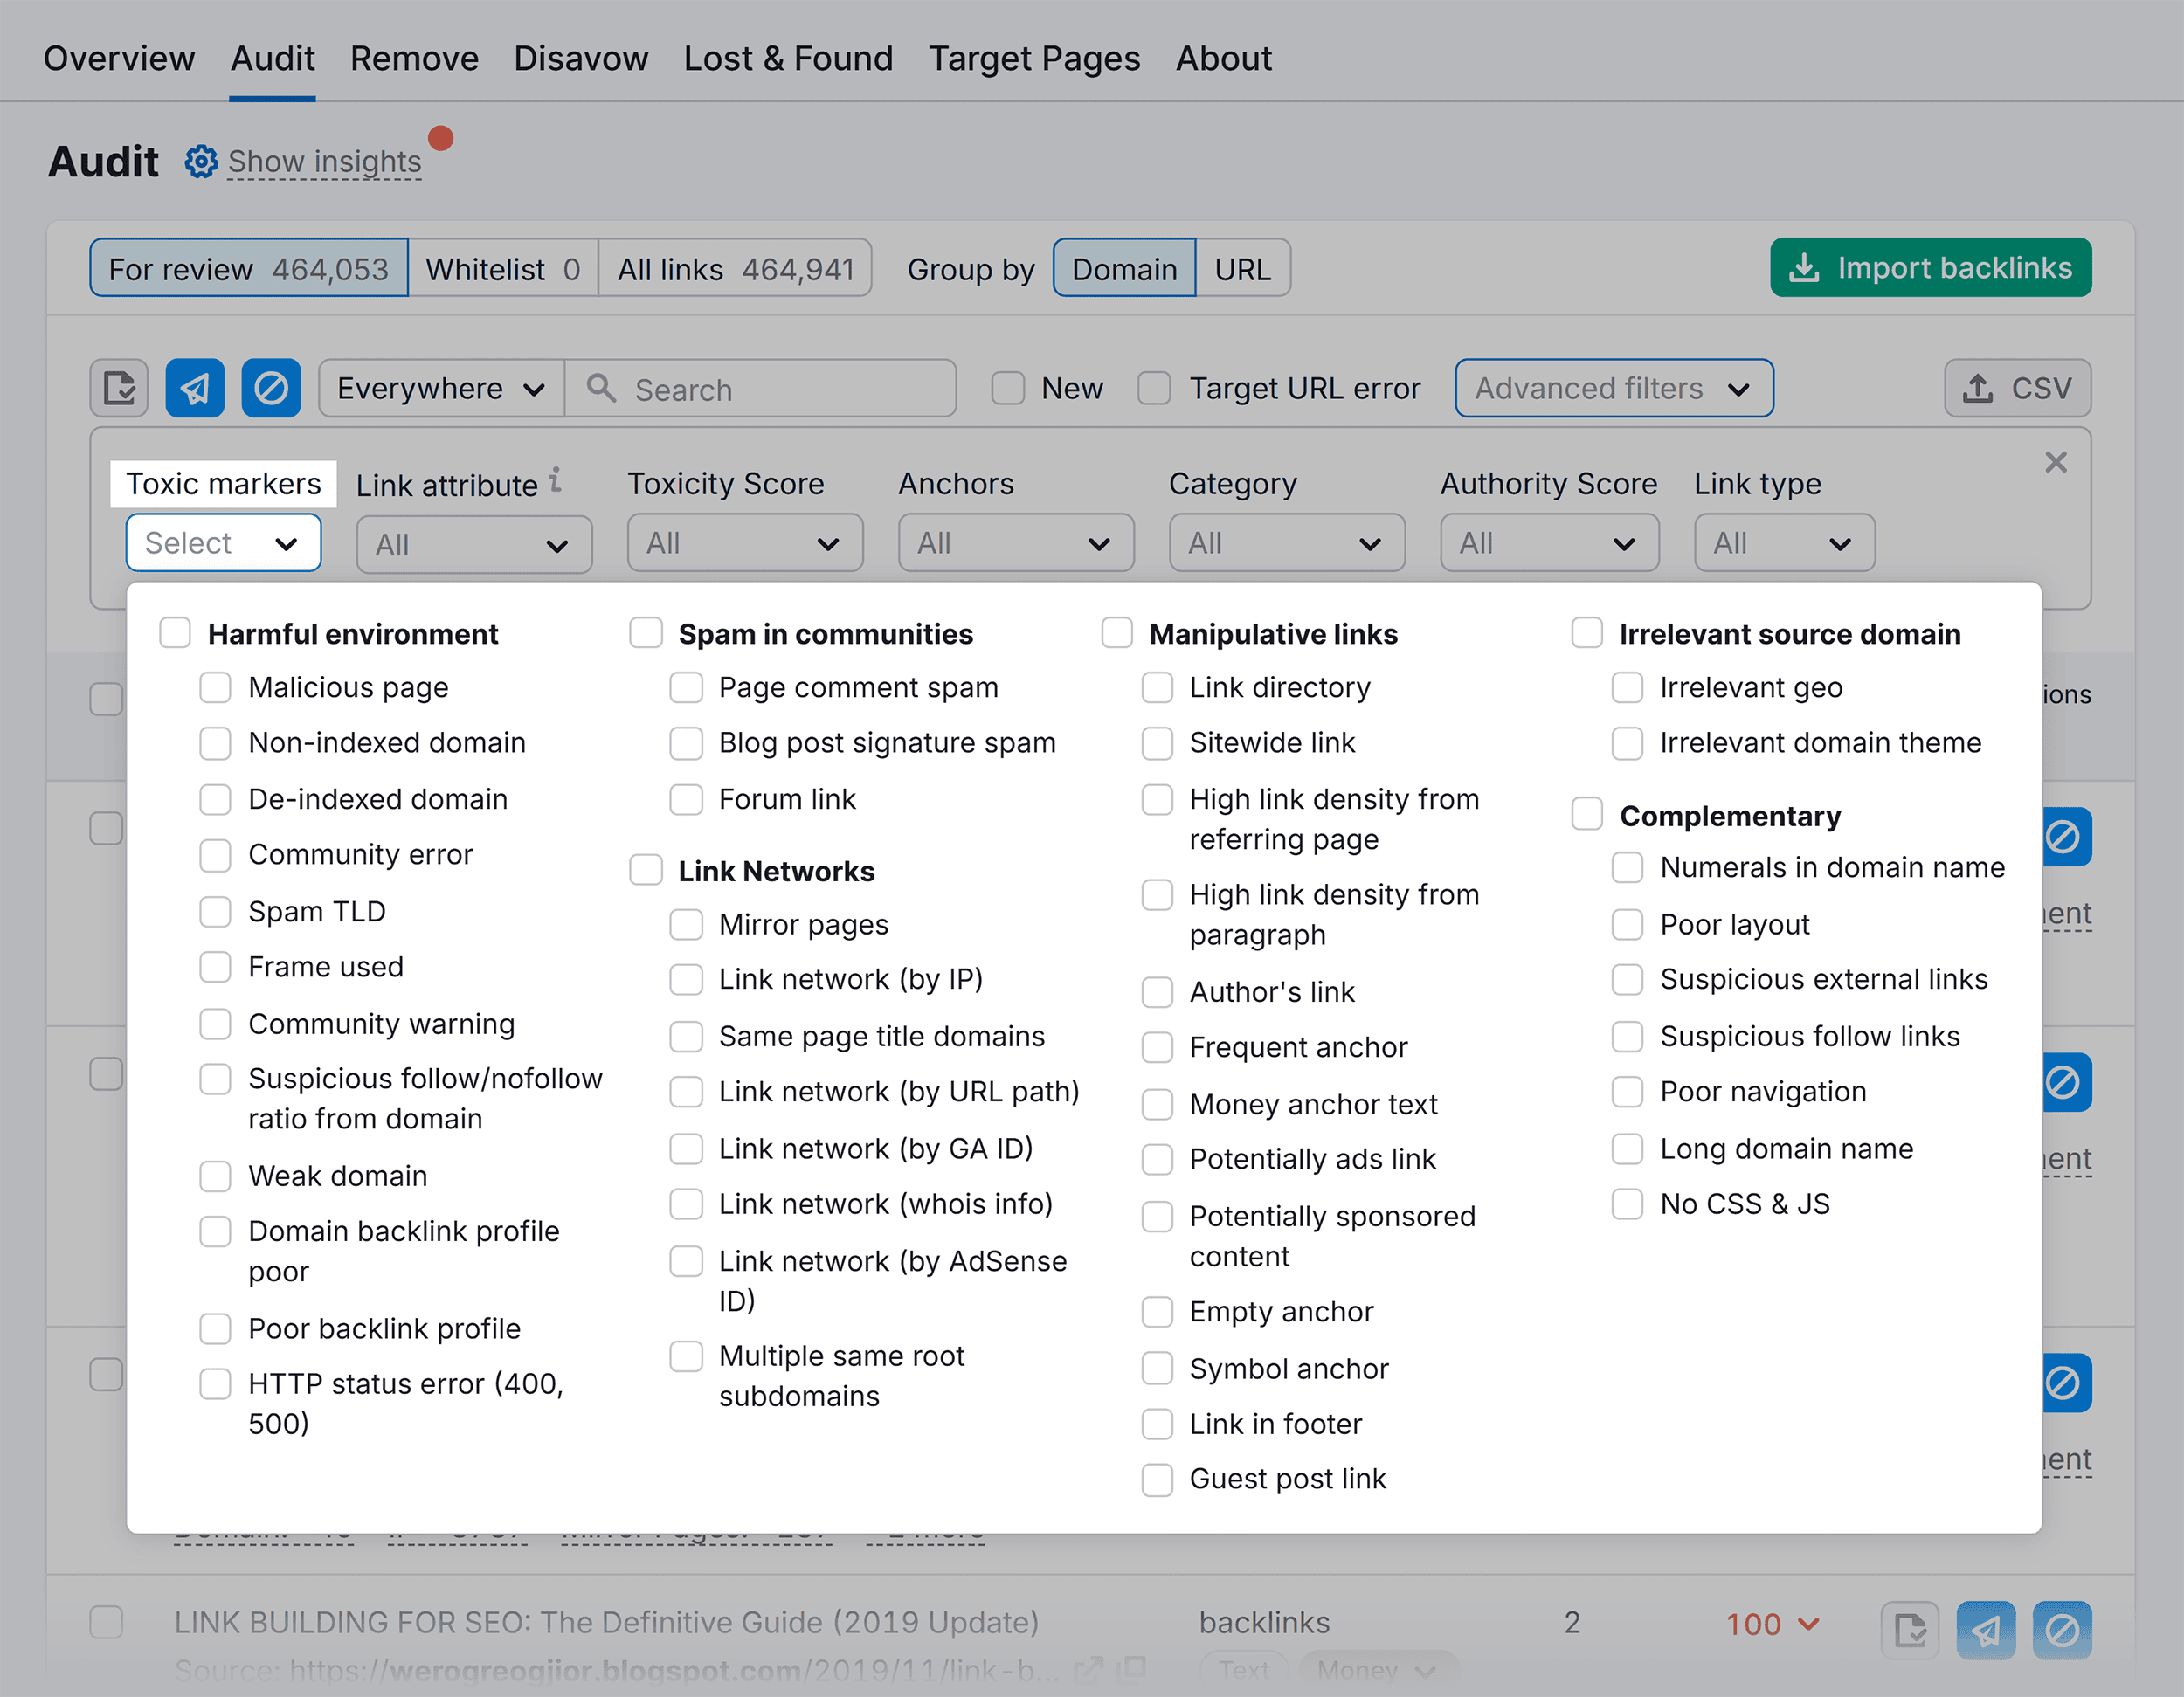Click Import backlinks button
The height and width of the screenshot is (1697, 2184).
click(1930, 267)
